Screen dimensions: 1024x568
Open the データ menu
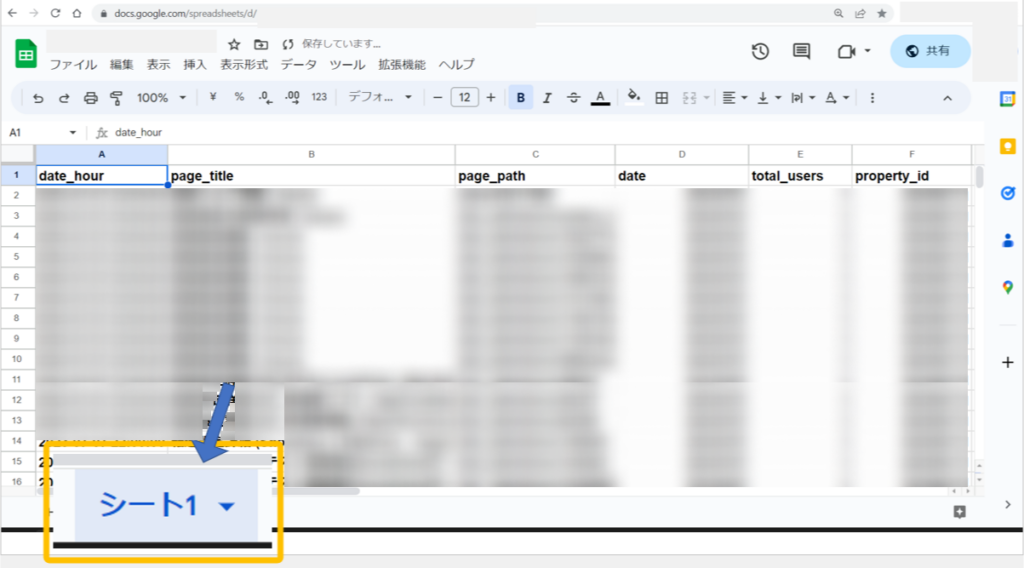point(298,65)
